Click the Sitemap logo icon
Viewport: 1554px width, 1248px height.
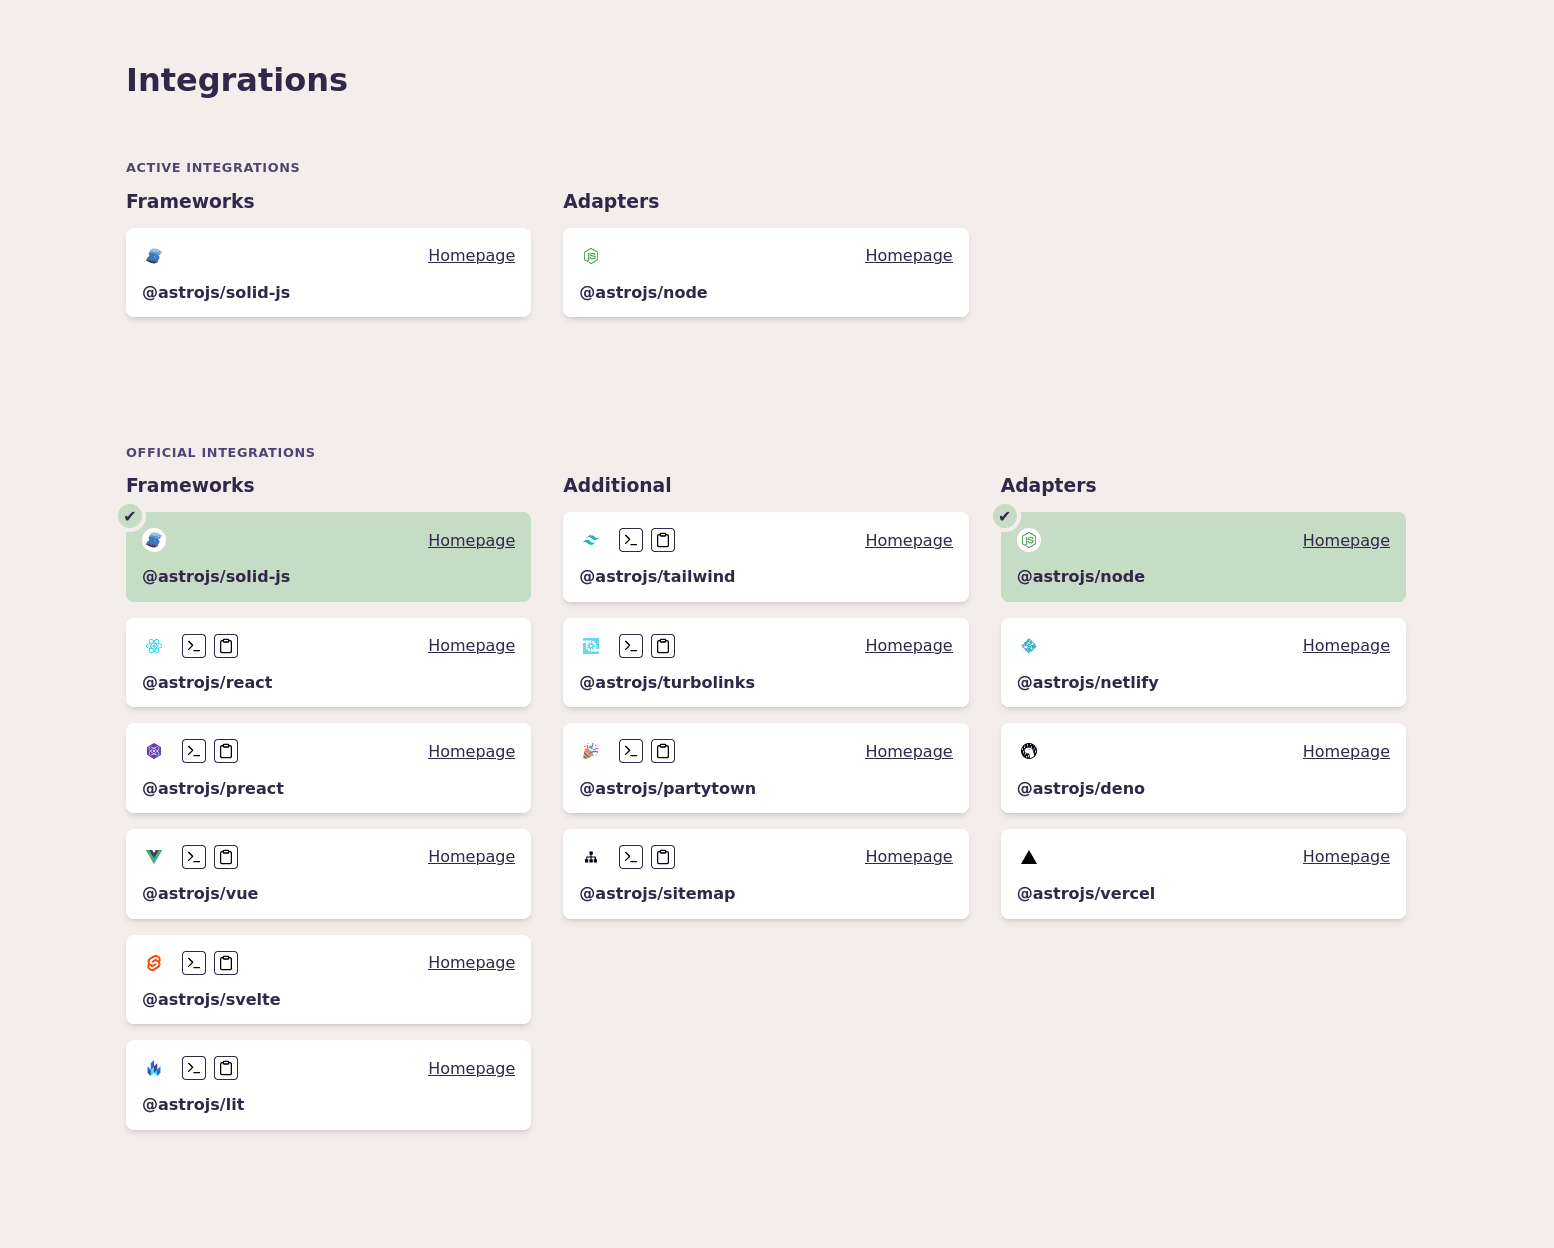591,857
